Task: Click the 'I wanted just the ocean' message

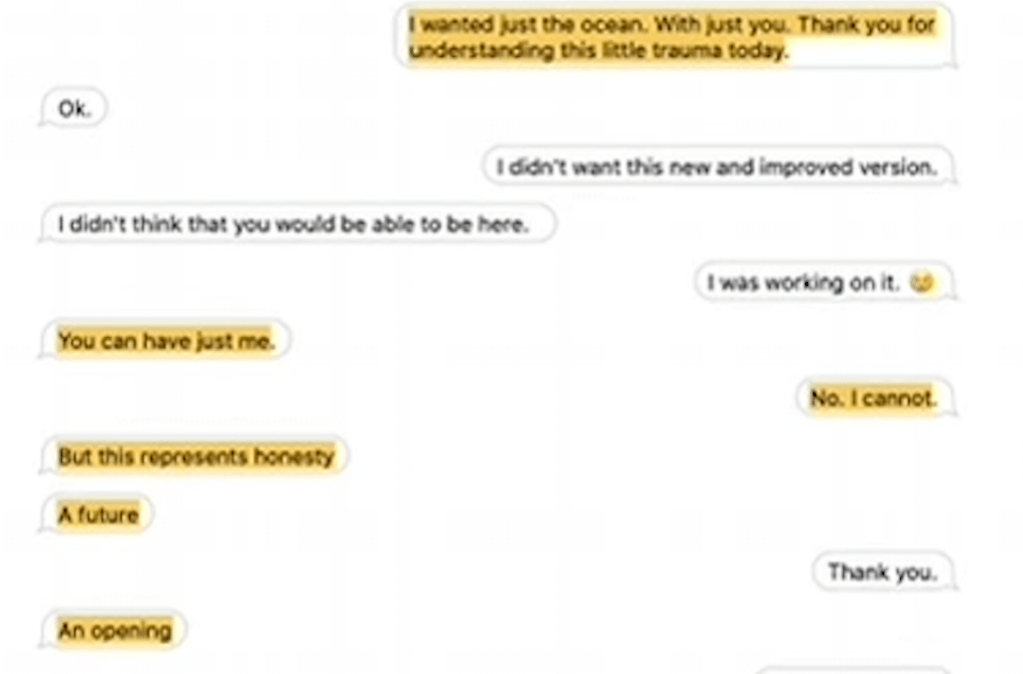Action: 675,37
